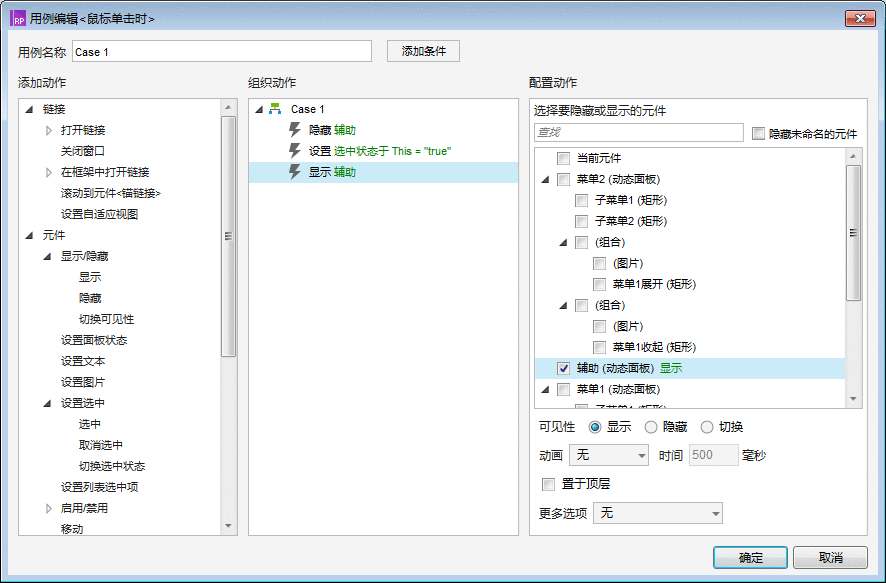The height and width of the screenshot is (583, 886).
Task: Check the 菜单1 (动态面板) checkbox
Action: [563, 389]
